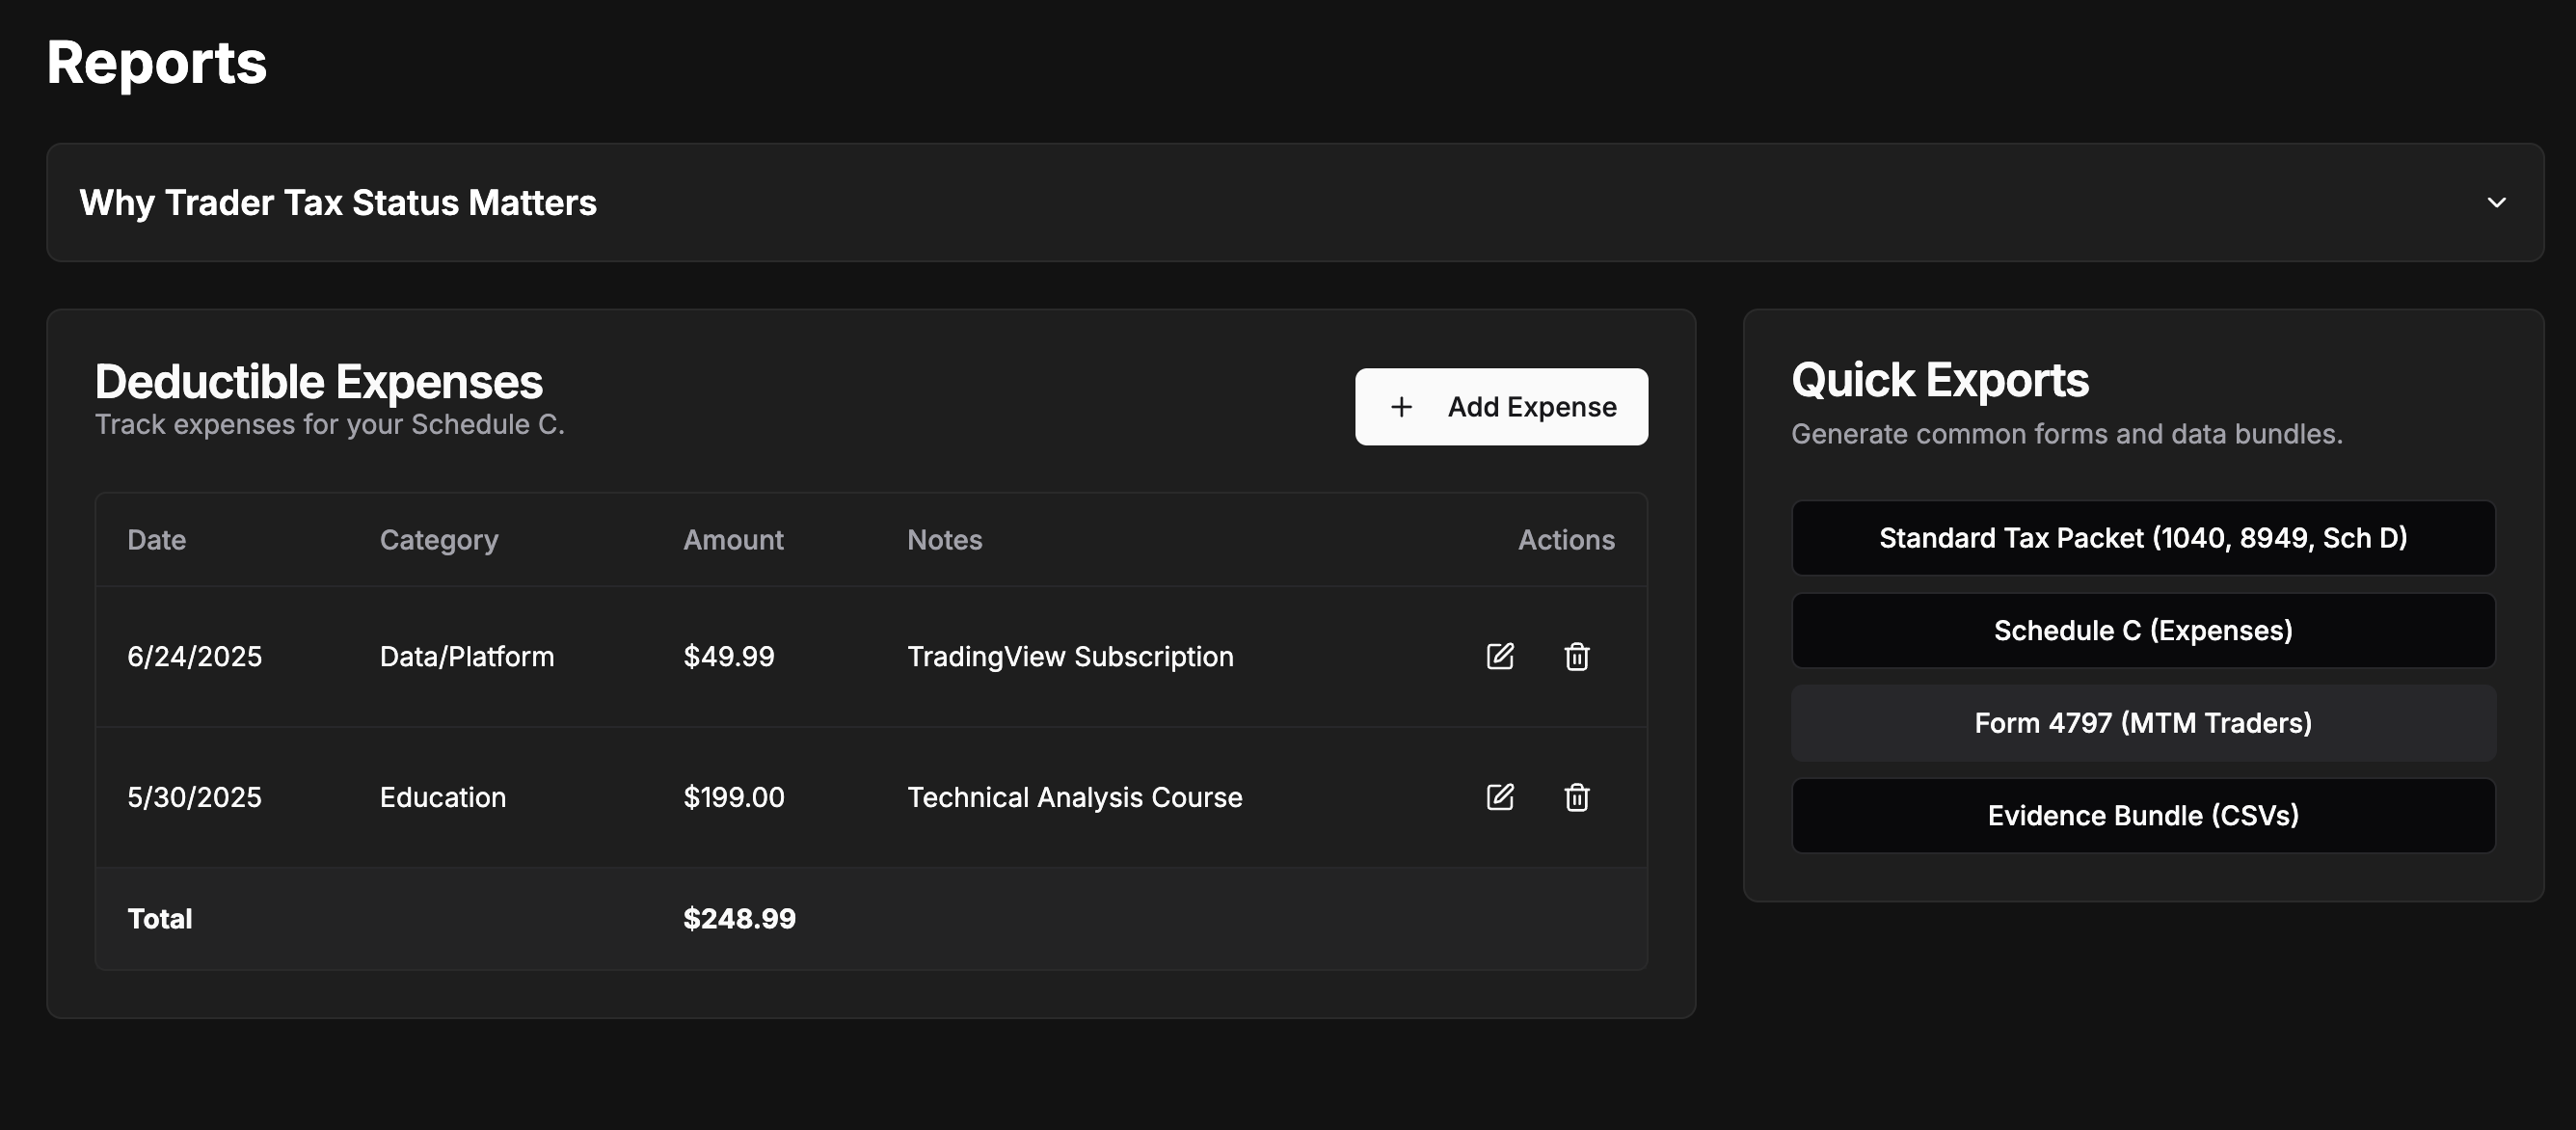Click the Total row label
The image size is (2576, 1130).
pyautogui.click(x=160, y=918)
